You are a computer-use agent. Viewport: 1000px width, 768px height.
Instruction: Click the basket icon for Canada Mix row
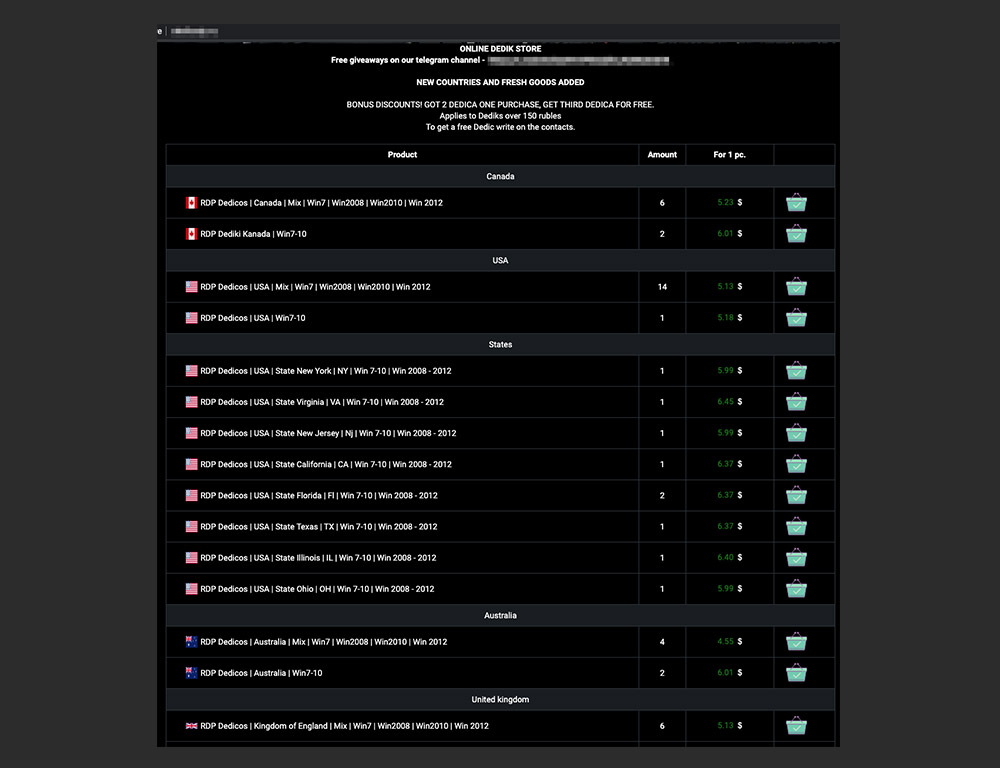(796, 203)
